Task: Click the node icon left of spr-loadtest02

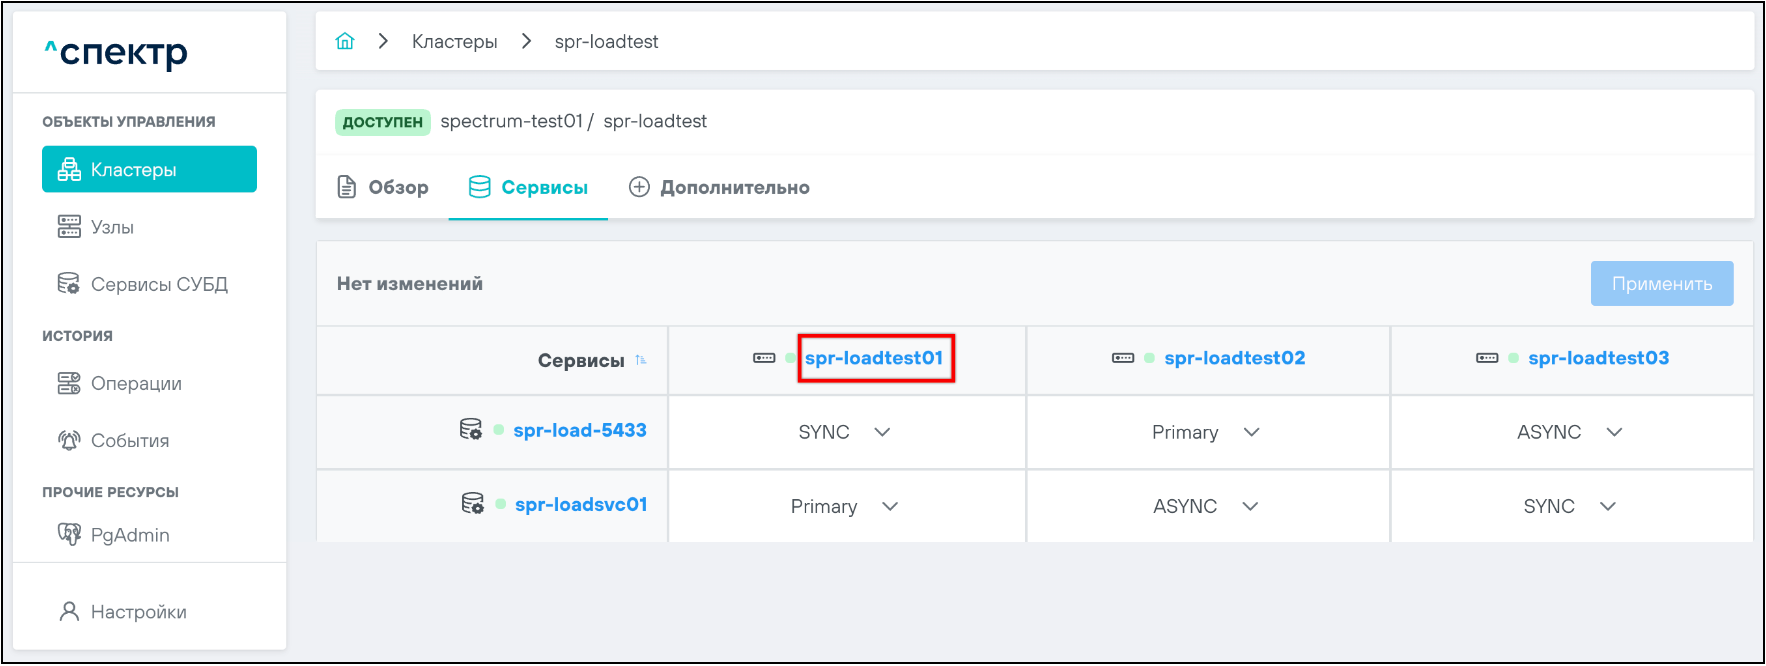Action: [1123, 358]
